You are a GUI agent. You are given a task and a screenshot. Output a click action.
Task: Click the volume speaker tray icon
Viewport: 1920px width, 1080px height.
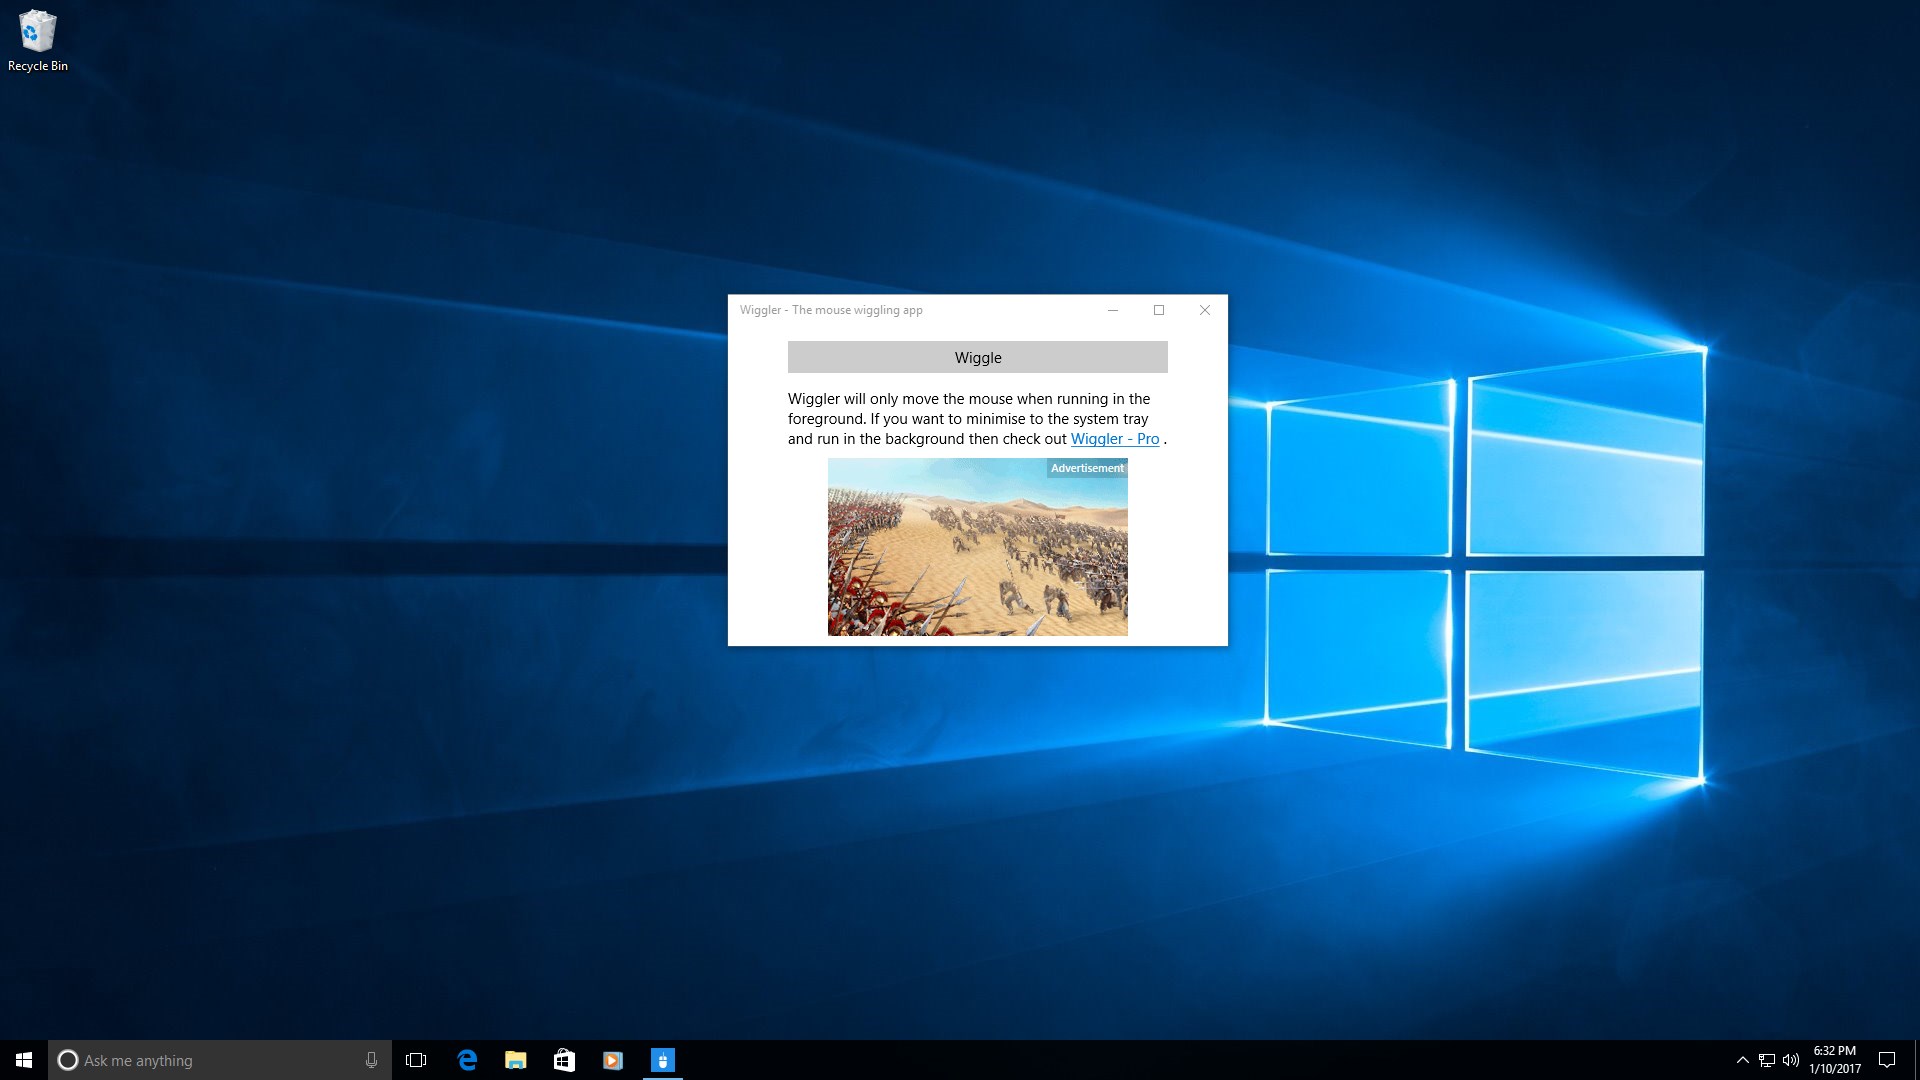click(1790, 1060)
